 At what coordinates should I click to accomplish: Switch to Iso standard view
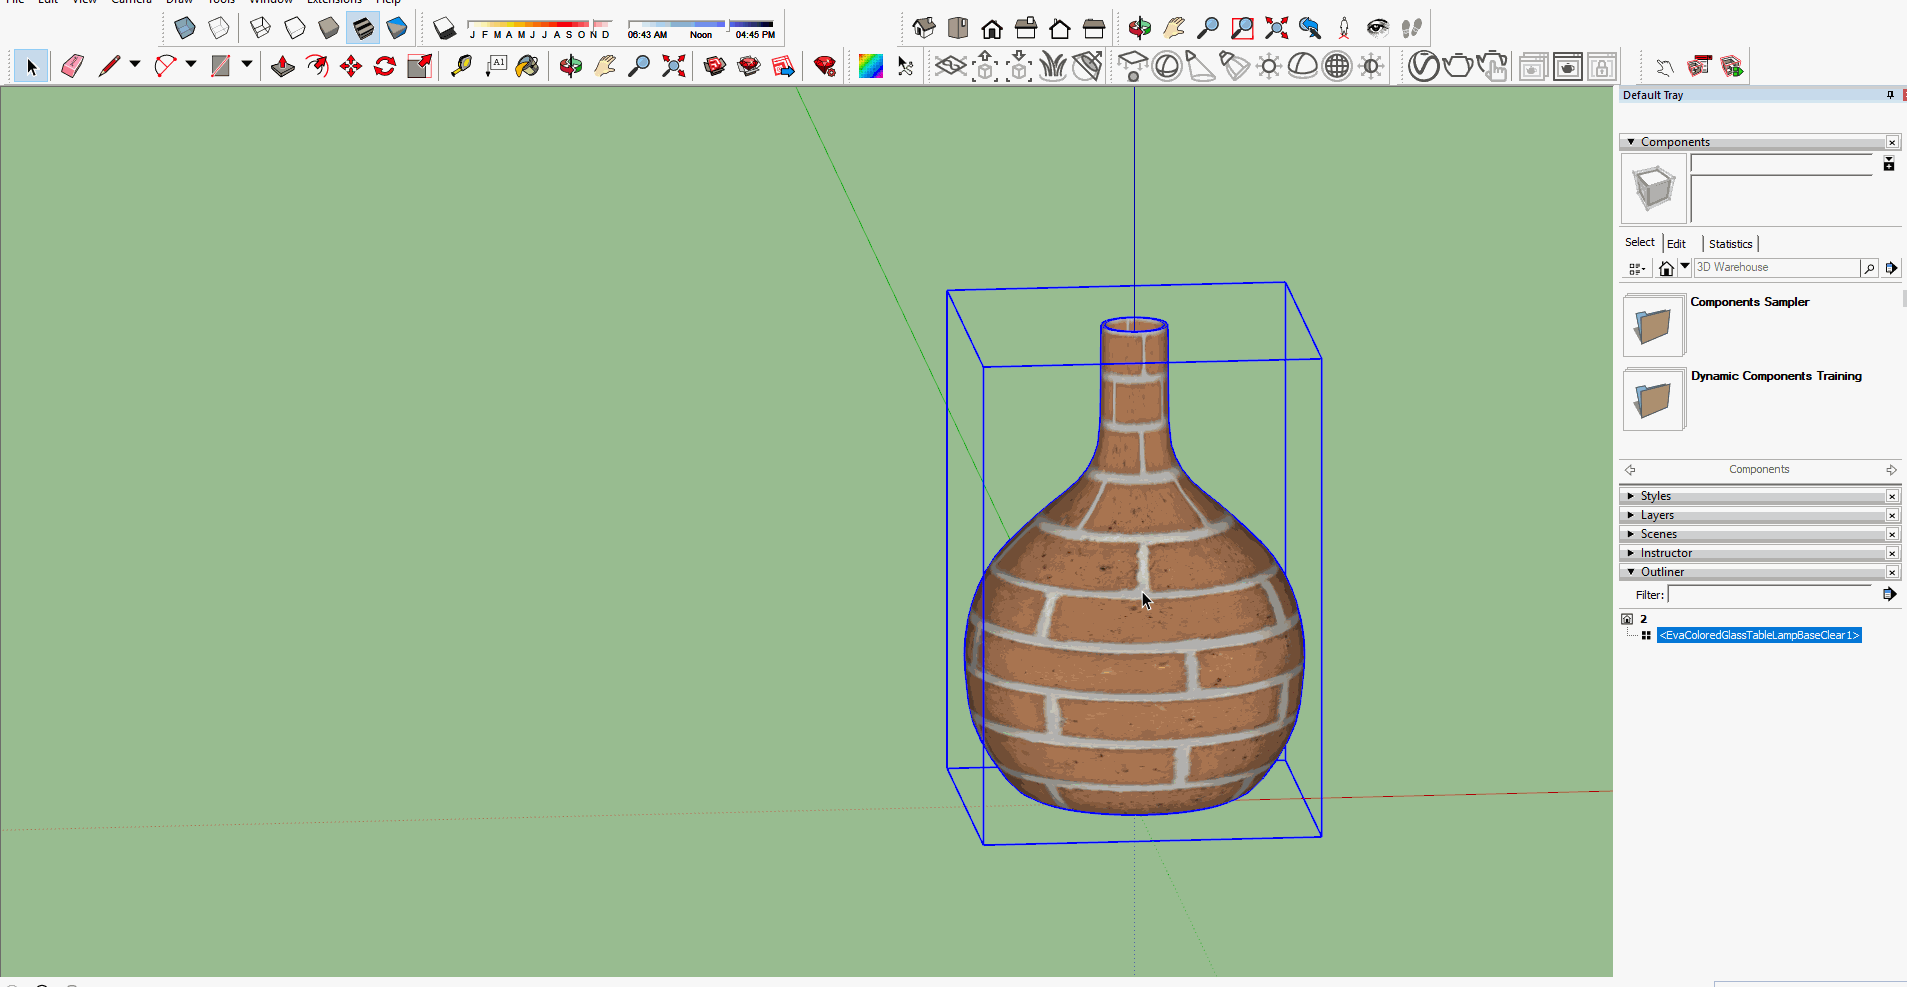(924, 28)
